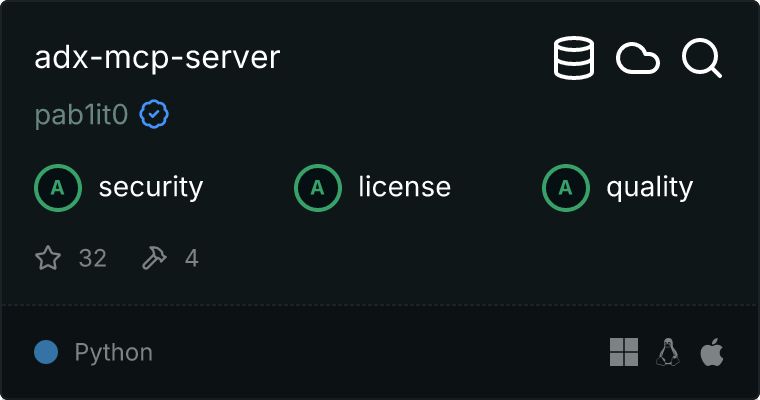The width and height of the screenshot is (760, 400).
Task: Click the green A license grade badge
Action: click(318, 187)
